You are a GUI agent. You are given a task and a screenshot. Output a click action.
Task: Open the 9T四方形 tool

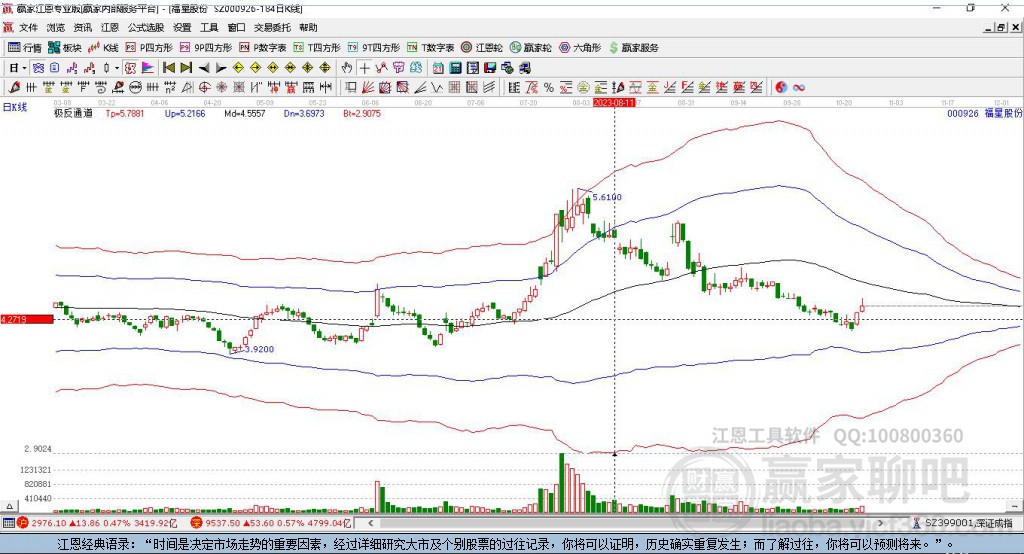[x=374, y=48]
